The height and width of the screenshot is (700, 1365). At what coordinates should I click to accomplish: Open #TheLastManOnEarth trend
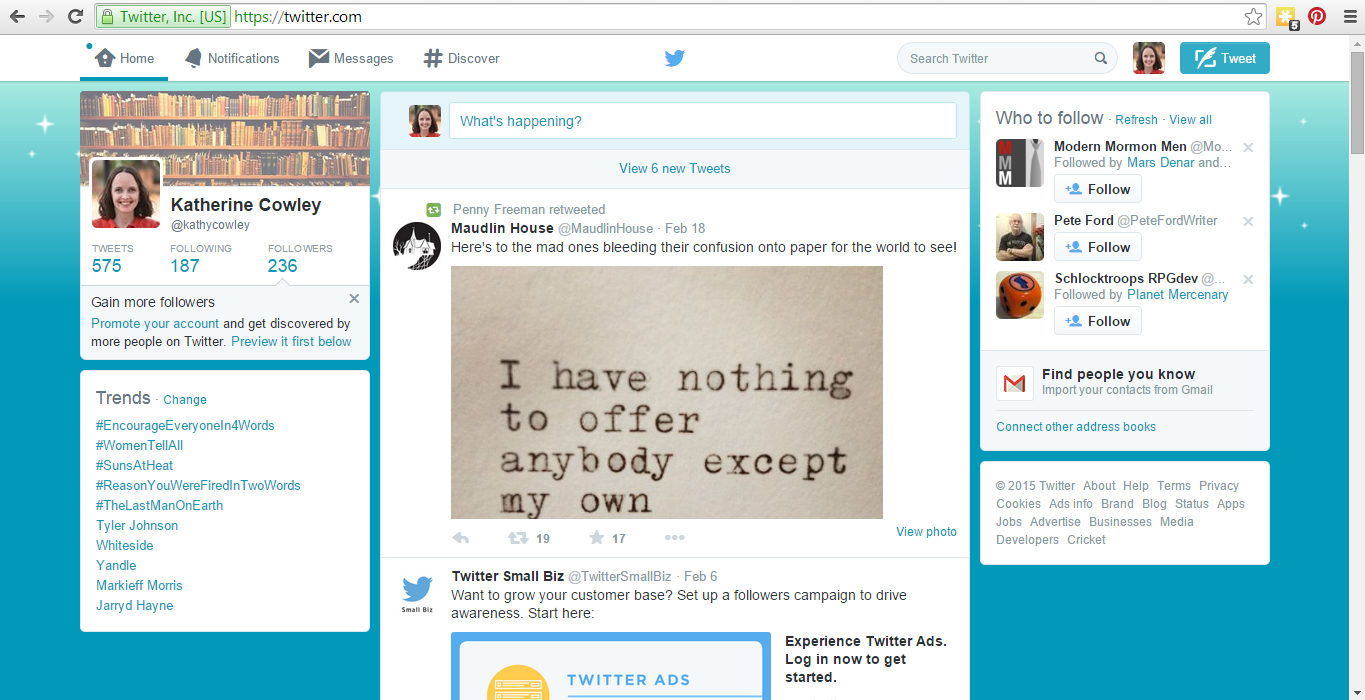(160, 505)
